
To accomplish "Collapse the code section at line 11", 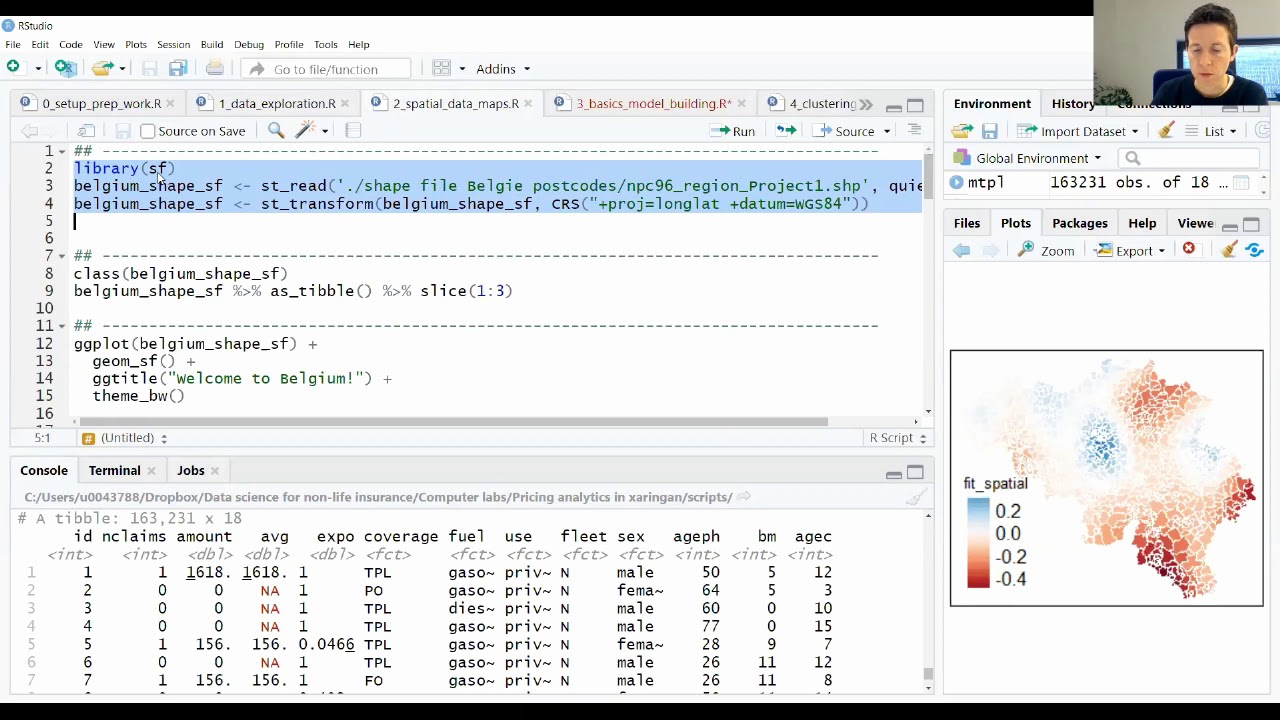I will [x=61, y=326].
